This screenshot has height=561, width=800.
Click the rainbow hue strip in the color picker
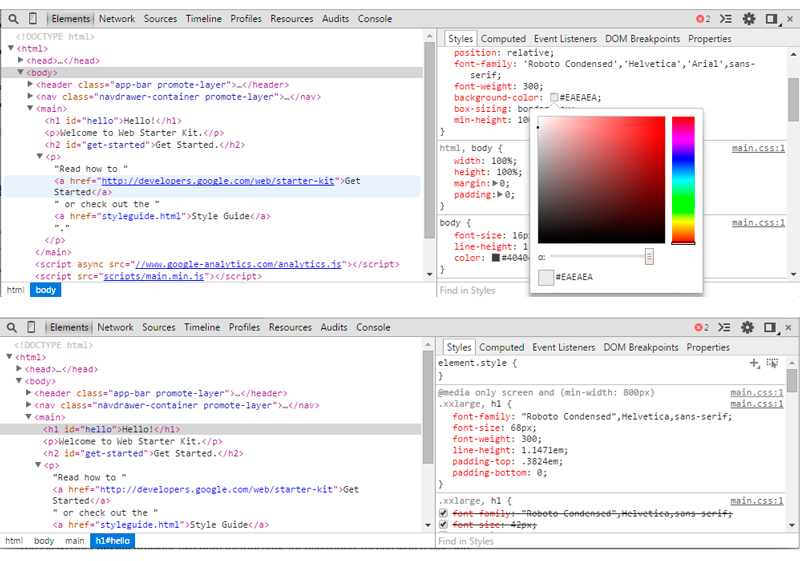click(x=683, y=180)
